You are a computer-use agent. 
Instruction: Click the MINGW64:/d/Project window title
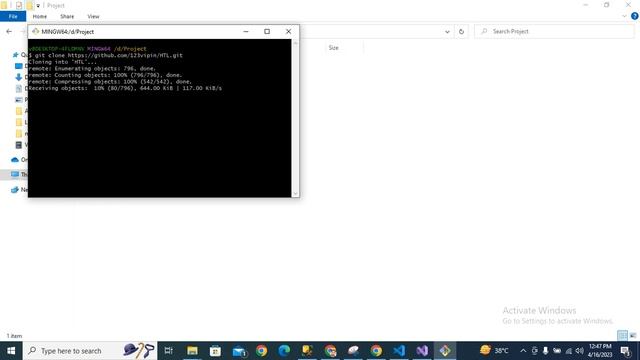tap(67, 31)
